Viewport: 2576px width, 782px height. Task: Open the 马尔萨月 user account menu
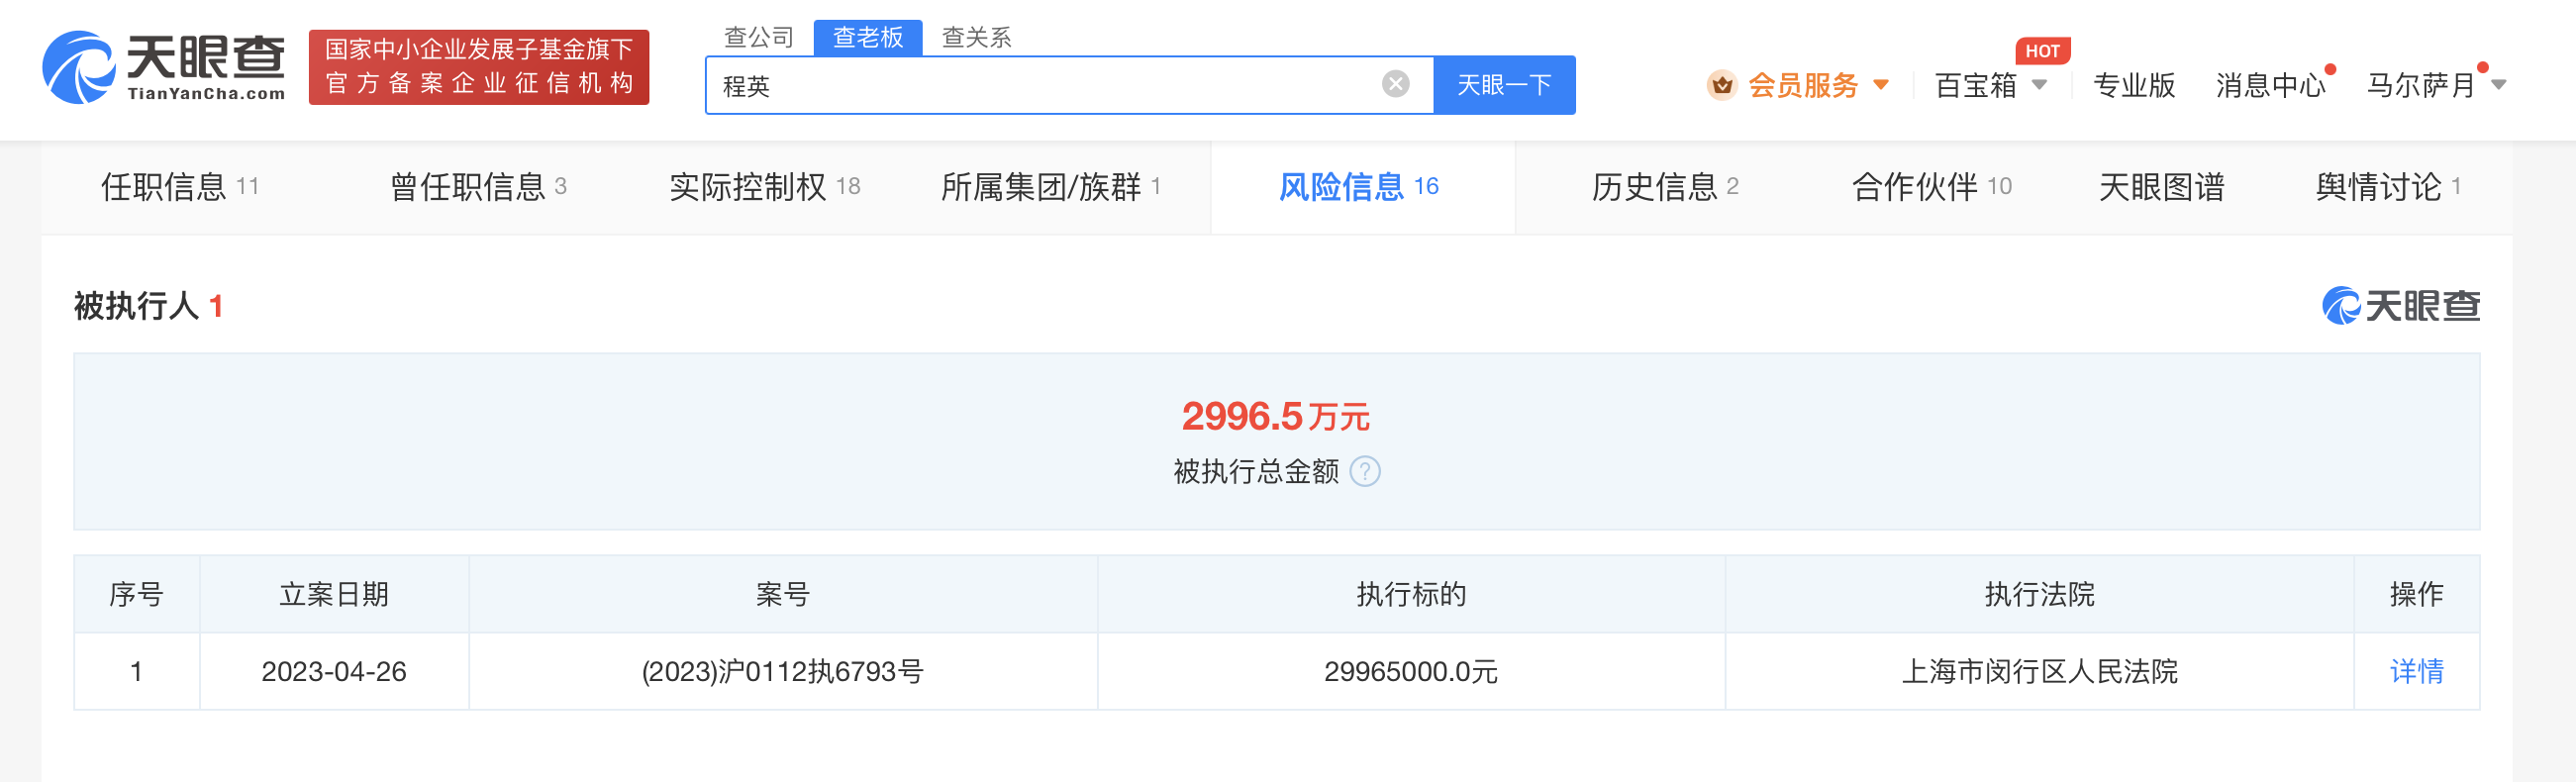[x=2433, y=85]
